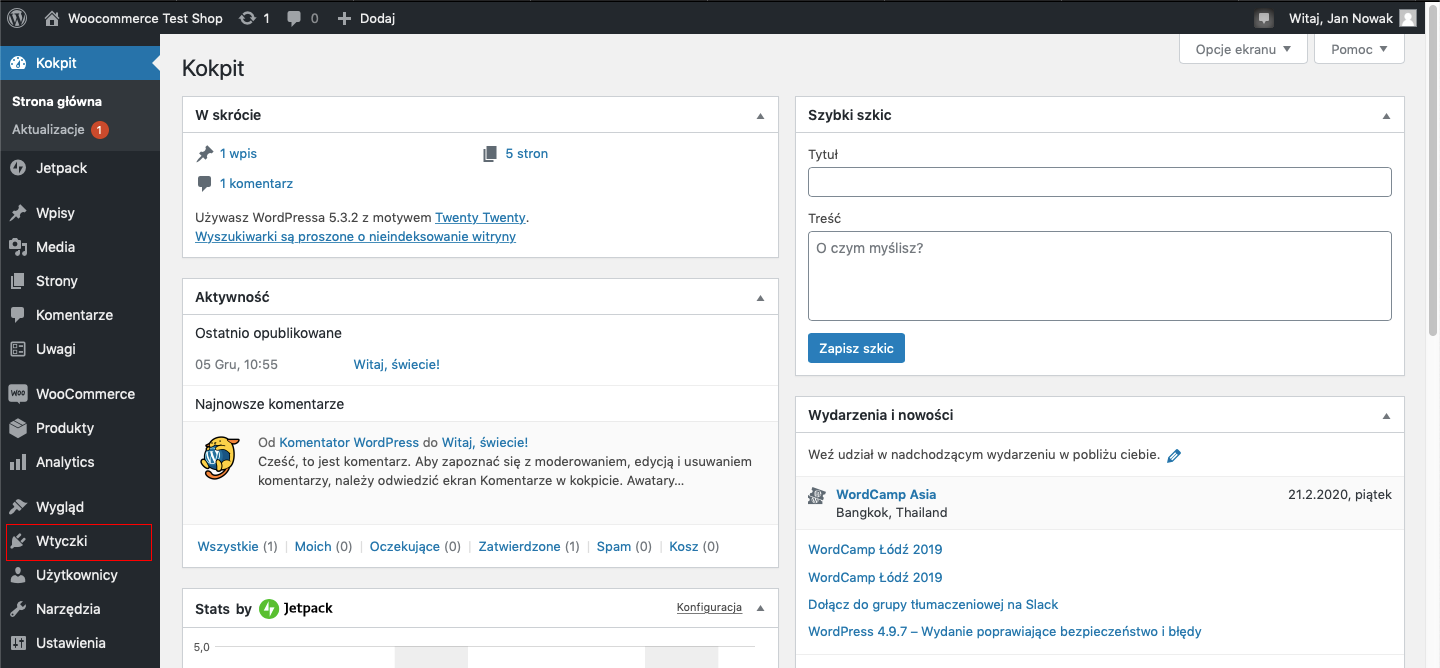This screenshot has height=668, width=1440.
Task: Click the pencil edit location icon
Action: [x=1174, y=455]
